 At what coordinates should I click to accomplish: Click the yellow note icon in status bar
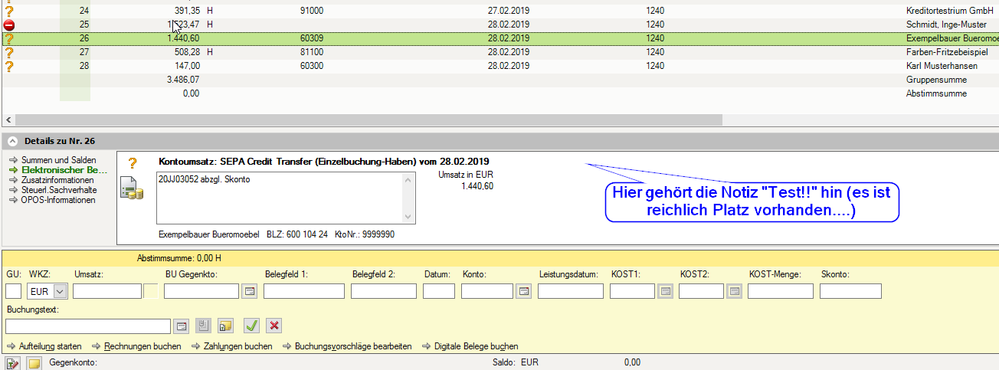pos(34,363)
